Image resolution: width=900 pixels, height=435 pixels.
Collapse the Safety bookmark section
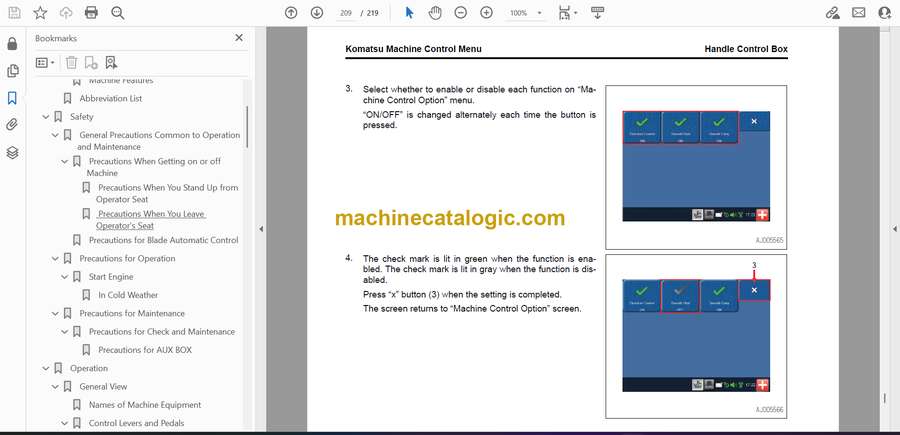[45, 116]
